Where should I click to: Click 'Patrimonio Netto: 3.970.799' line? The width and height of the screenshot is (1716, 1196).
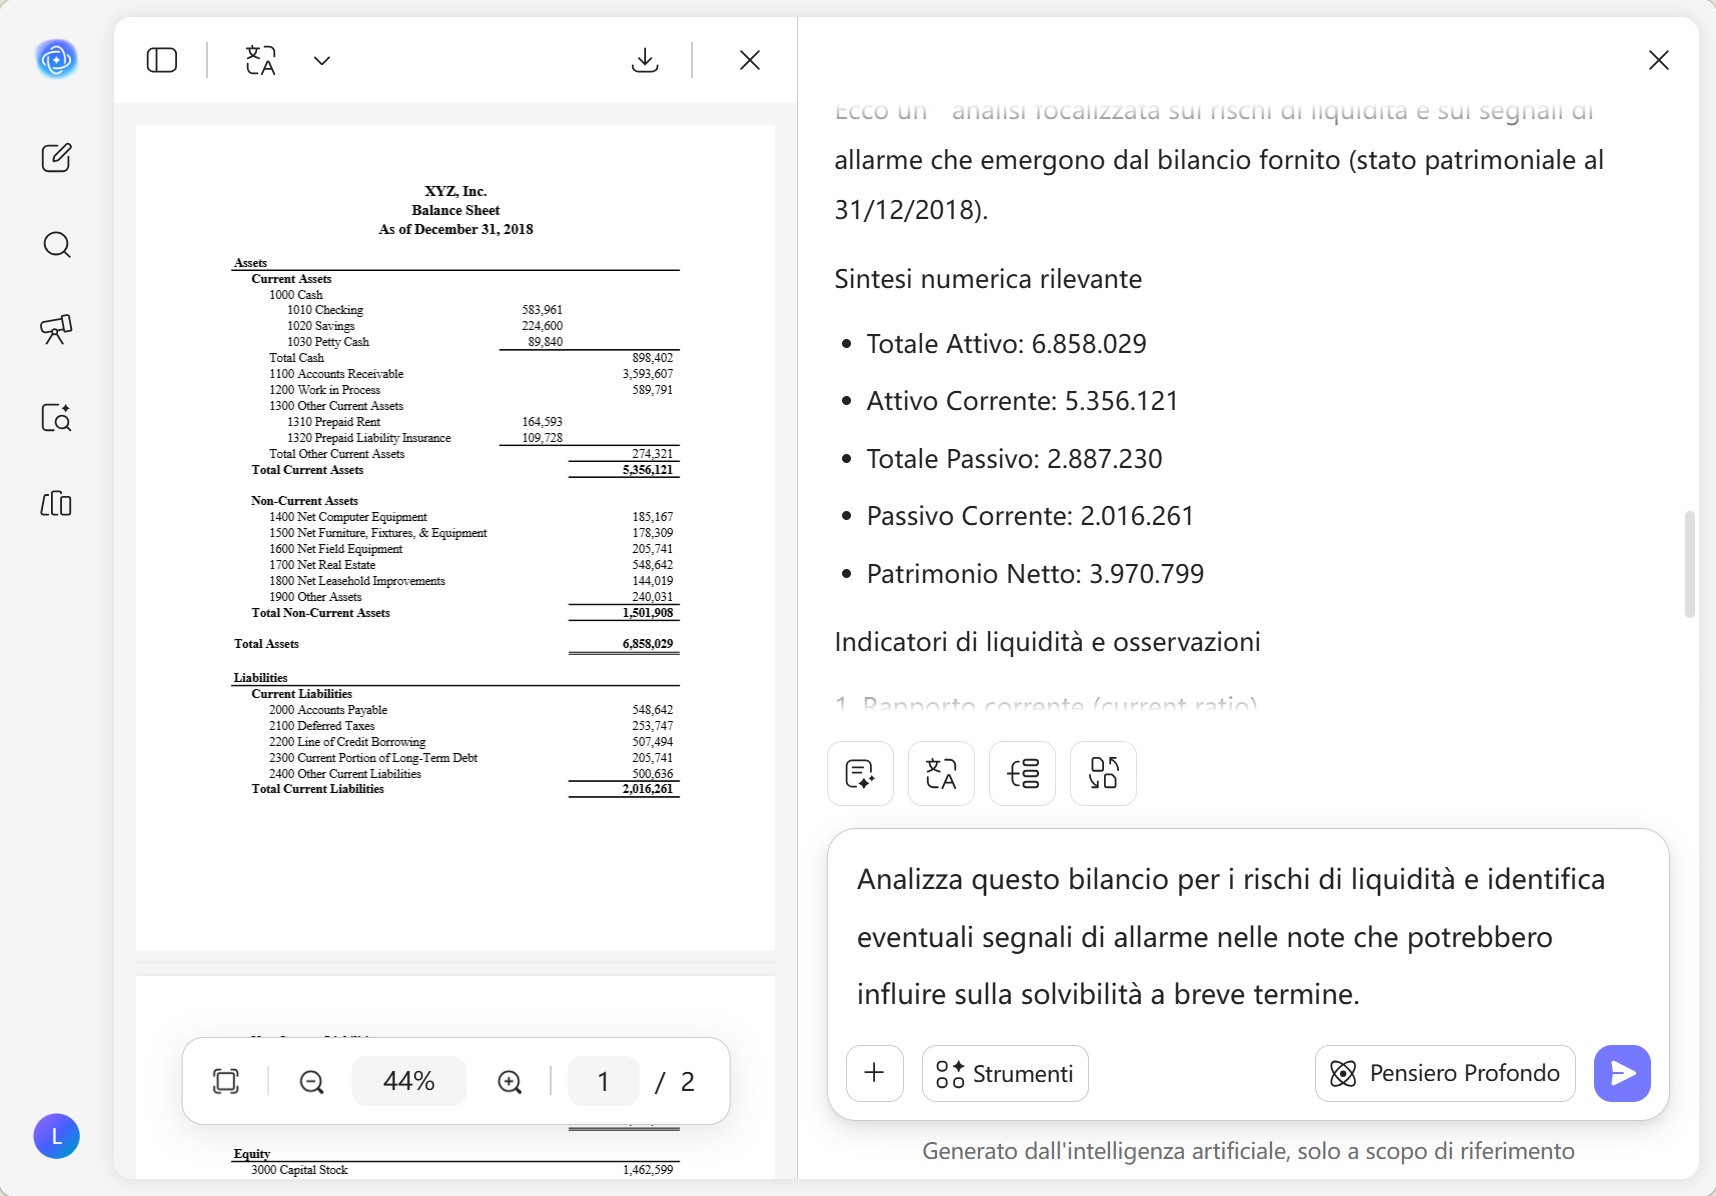pos(1035,574)
